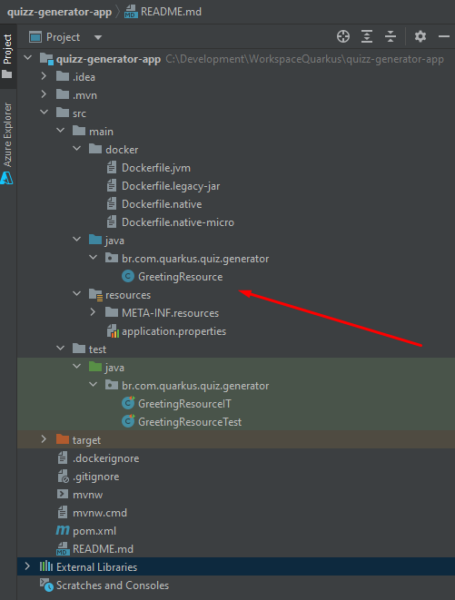Select the Project tab in left sidebar
455x600 pixels.
8,56
